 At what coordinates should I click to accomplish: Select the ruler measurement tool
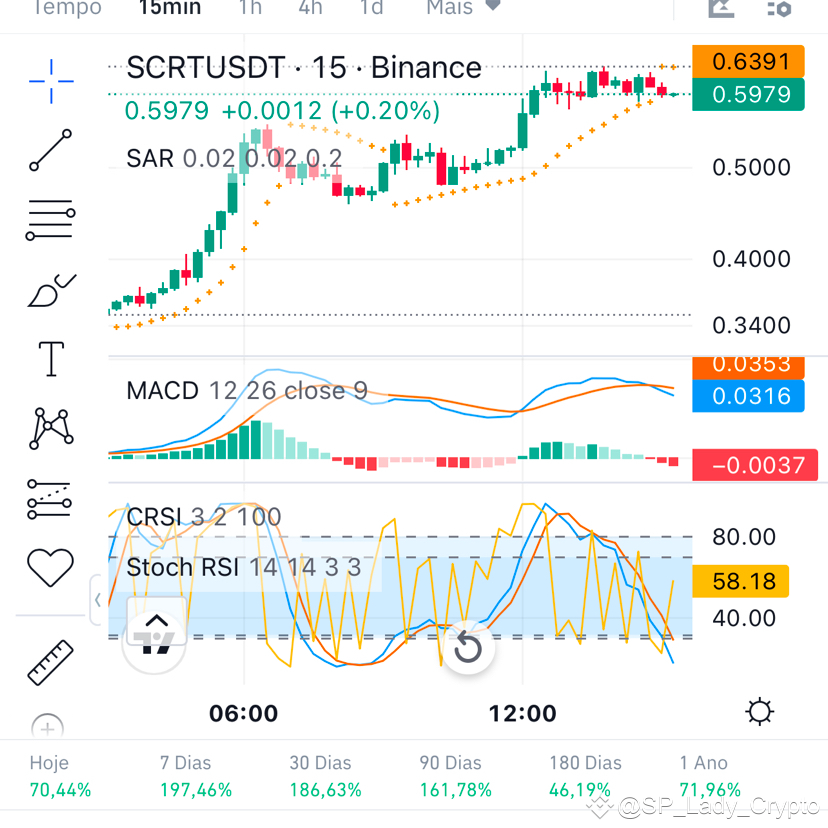50,662
